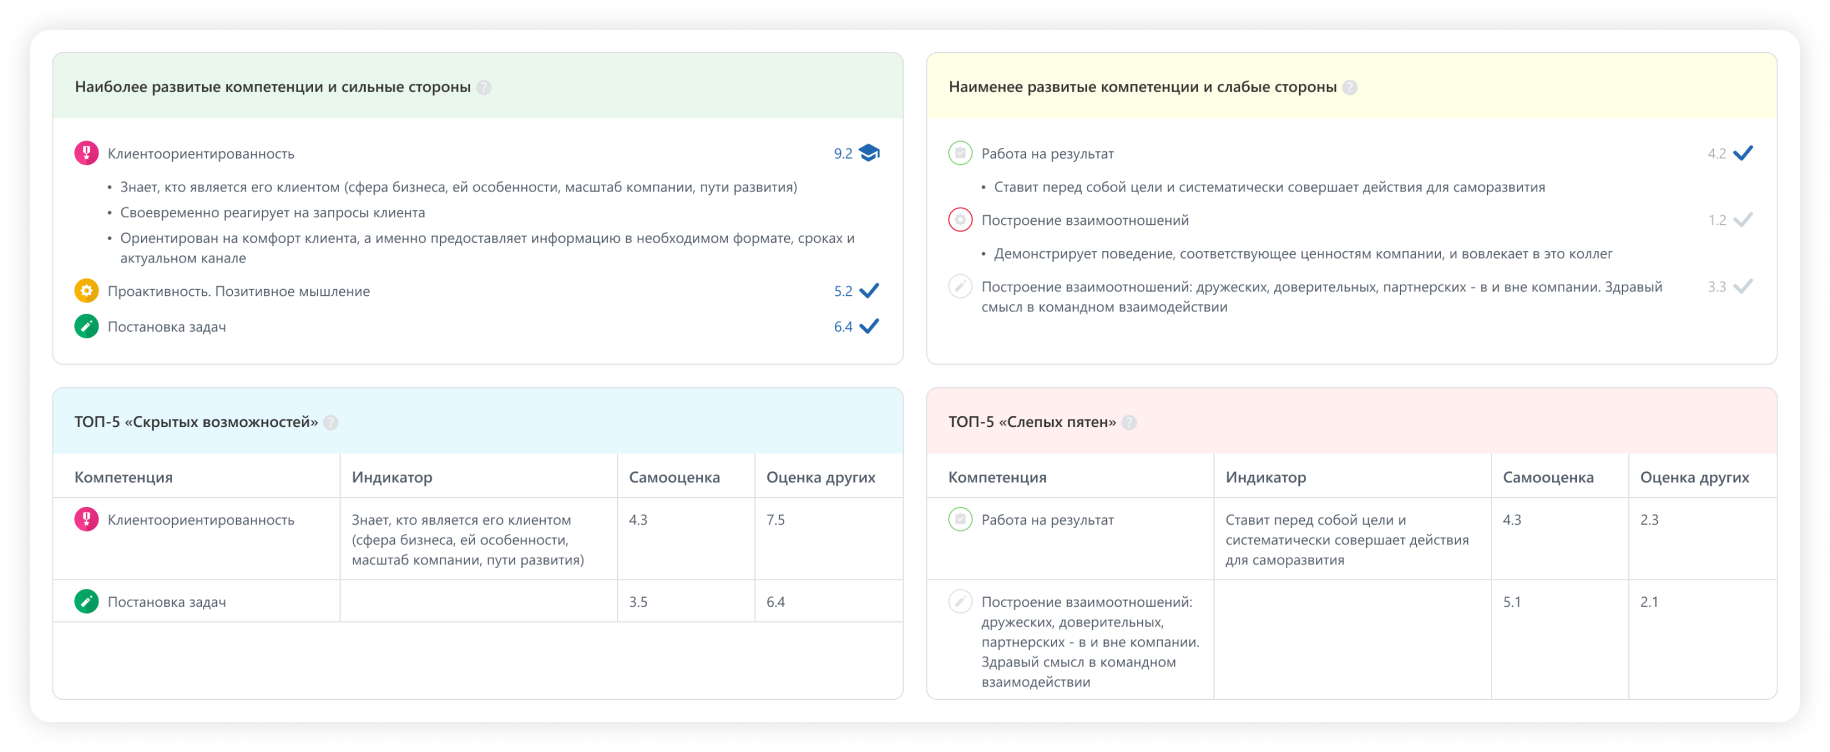Click score value 4.2
The height and width of the screenshot is (752, 1830).
tap(1717, 154)
